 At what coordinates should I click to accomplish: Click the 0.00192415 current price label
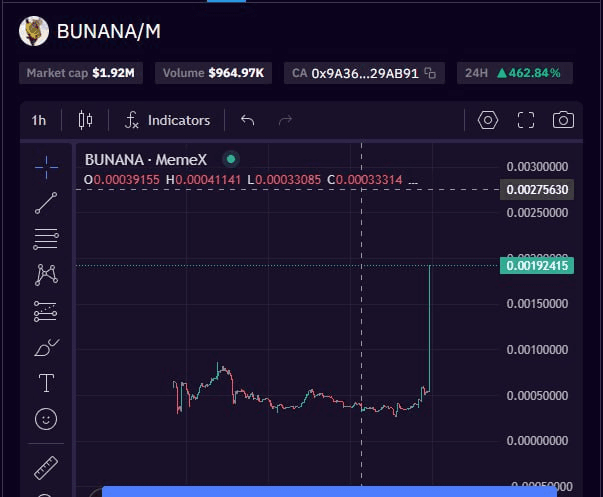[537, 266]
